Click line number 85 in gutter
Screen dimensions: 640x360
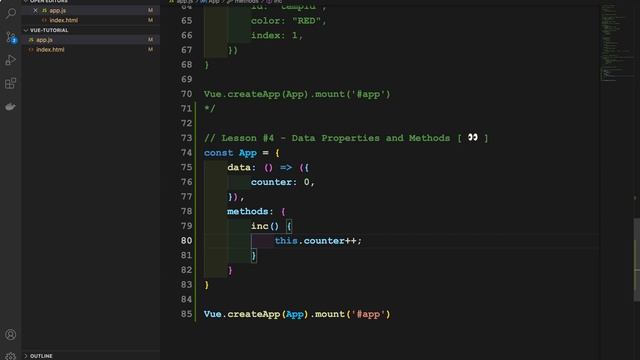(x=186, y=314)
